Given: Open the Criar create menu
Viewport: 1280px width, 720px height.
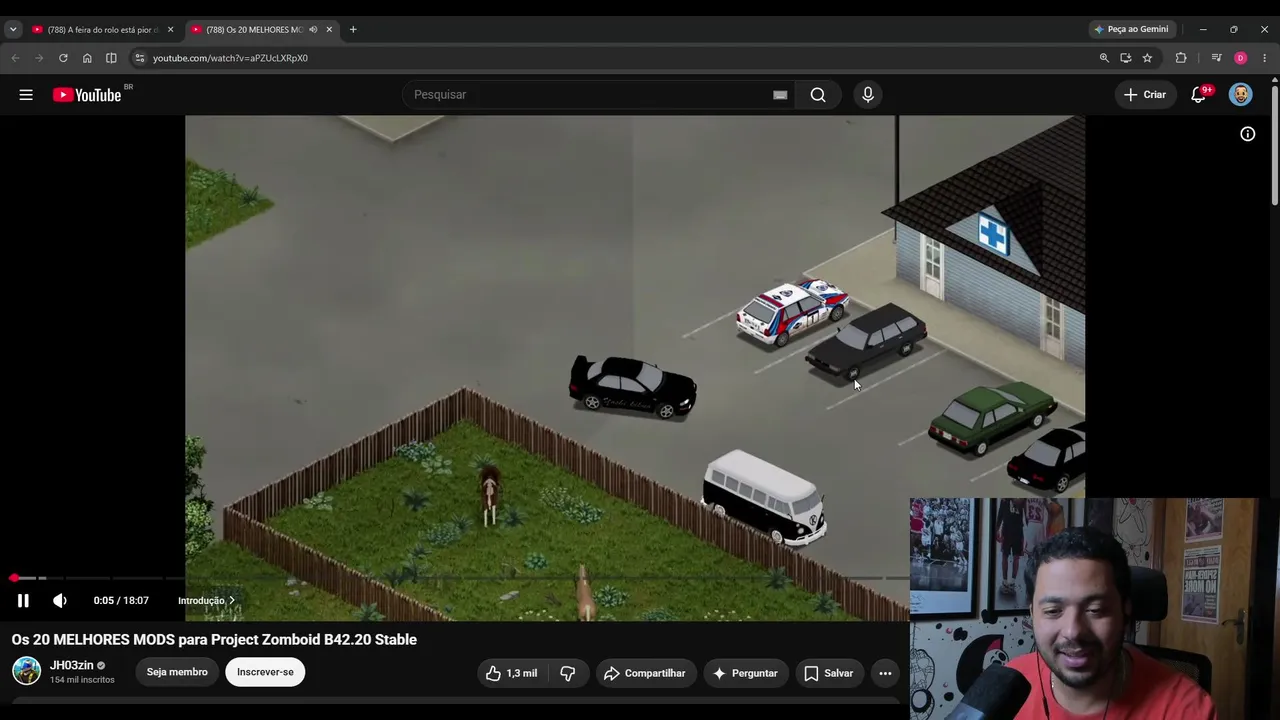Looking at the screenshot, I should pyautogui.click(x=1145, y=95).
